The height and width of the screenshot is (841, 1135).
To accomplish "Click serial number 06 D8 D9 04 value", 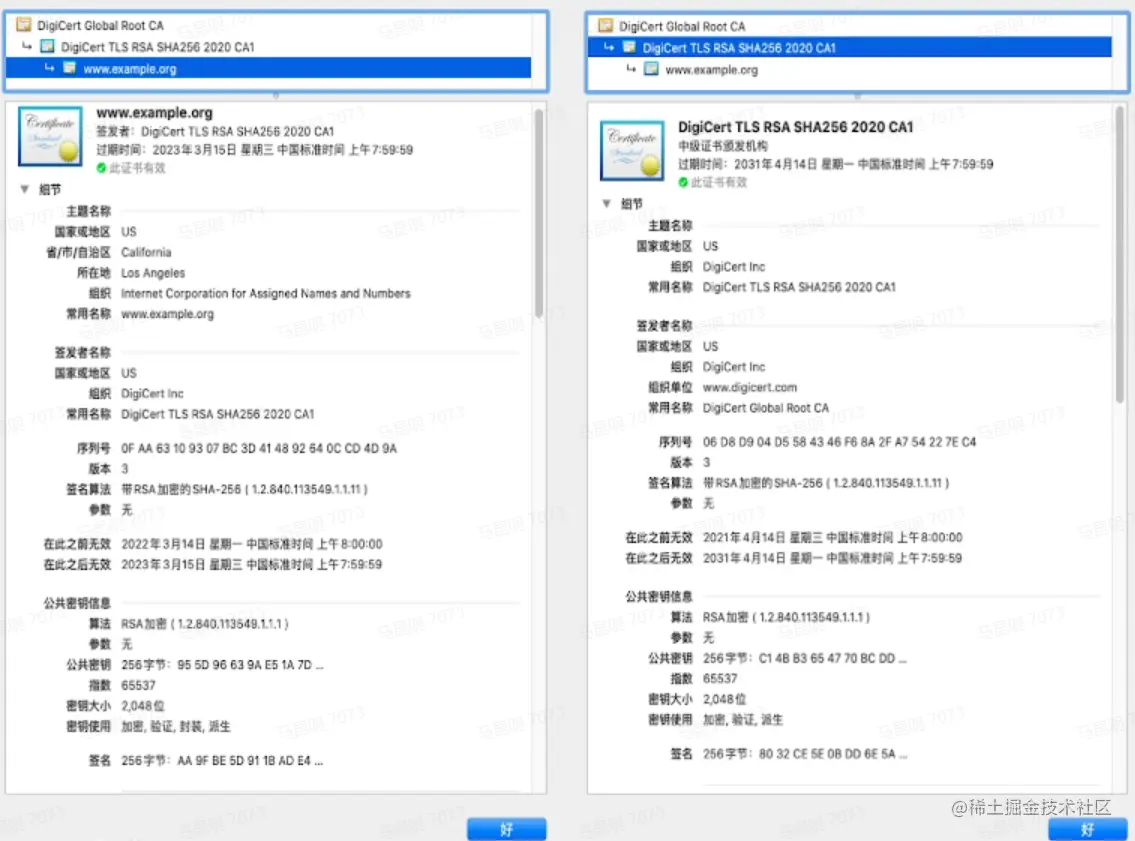I will pyautogui.click(x=840, y=442).
